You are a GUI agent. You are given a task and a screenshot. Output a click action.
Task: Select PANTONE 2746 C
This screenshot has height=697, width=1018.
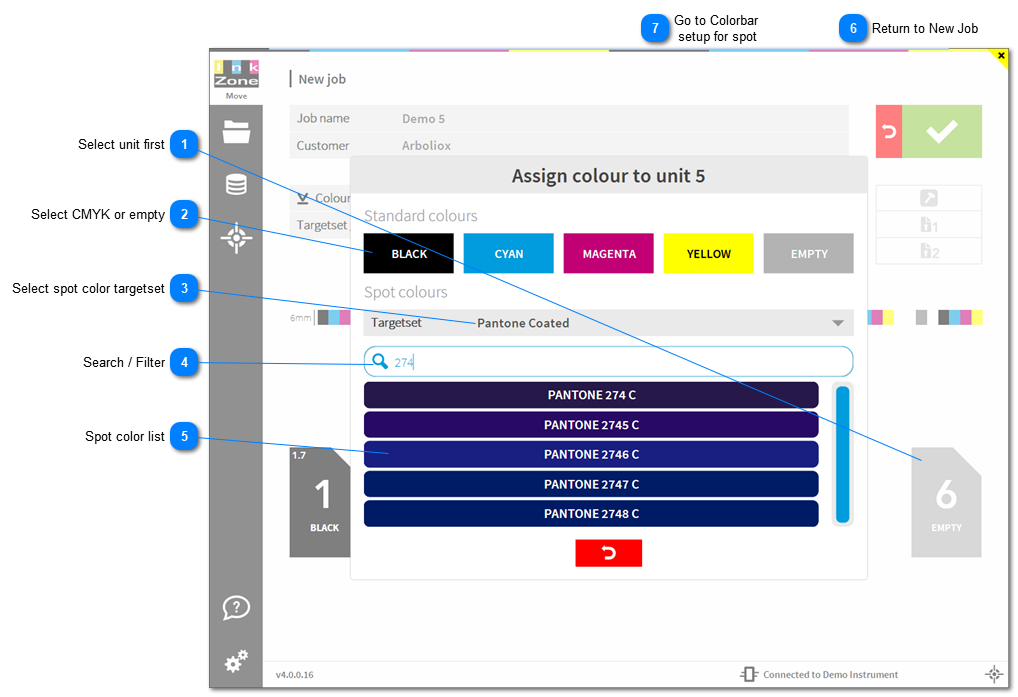coord(591,454)
